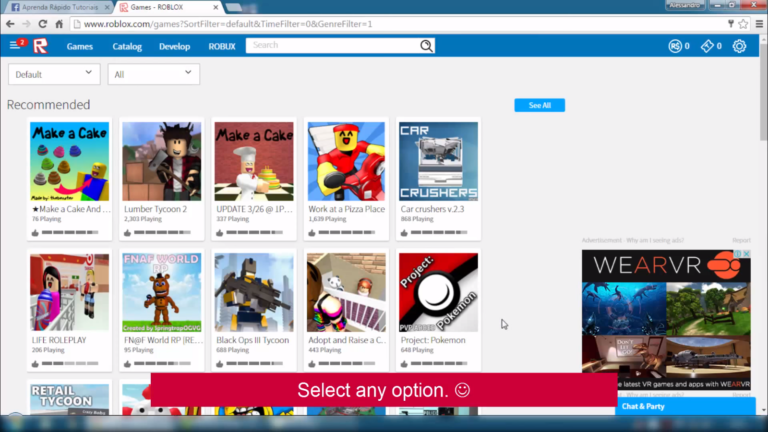
Task: Open the settings gear icon
Action: (x=739, y=46)
